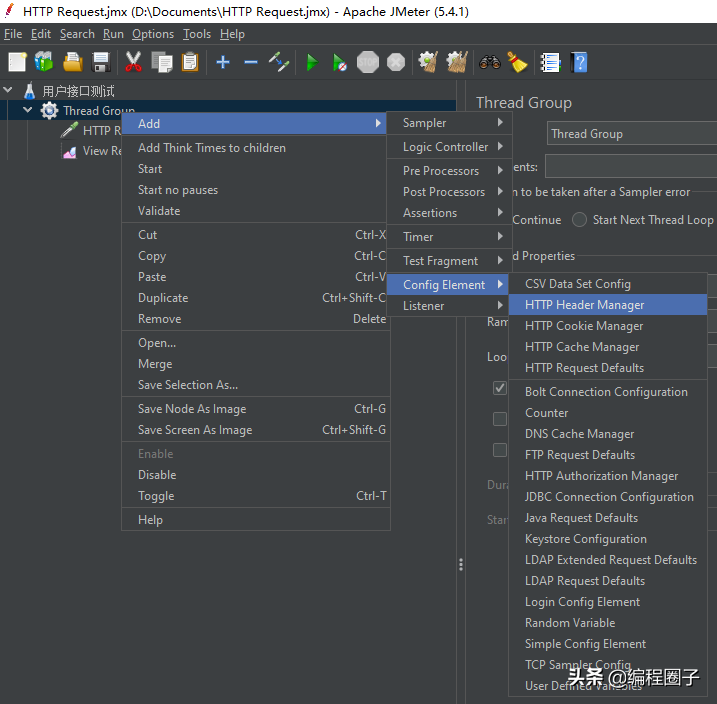Click the View Results listener icon
The image size is (717, 704).
[70, 152]
